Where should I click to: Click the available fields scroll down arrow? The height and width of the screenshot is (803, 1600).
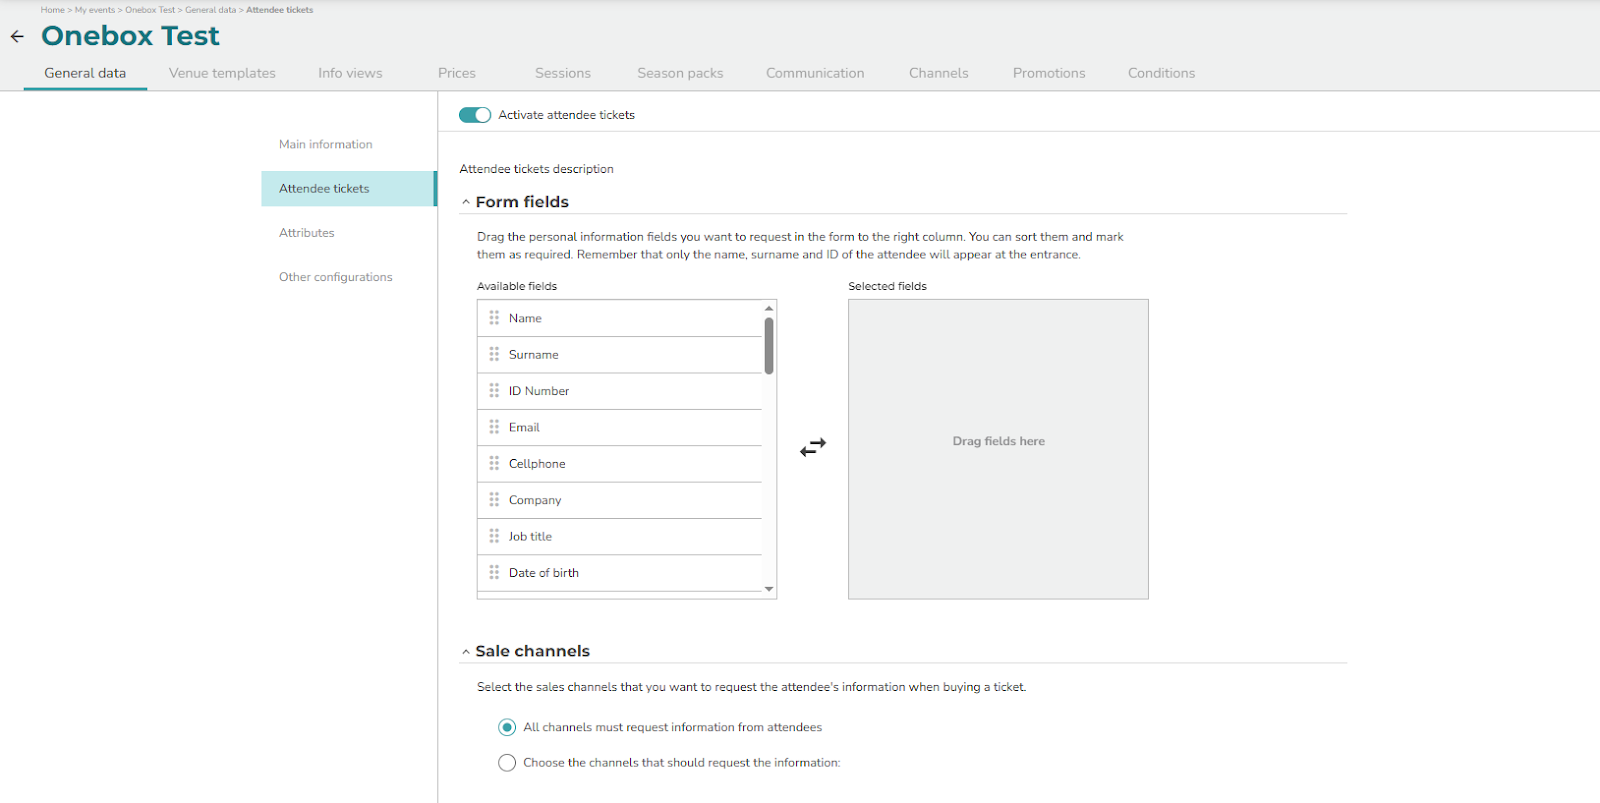coord(769,589)
